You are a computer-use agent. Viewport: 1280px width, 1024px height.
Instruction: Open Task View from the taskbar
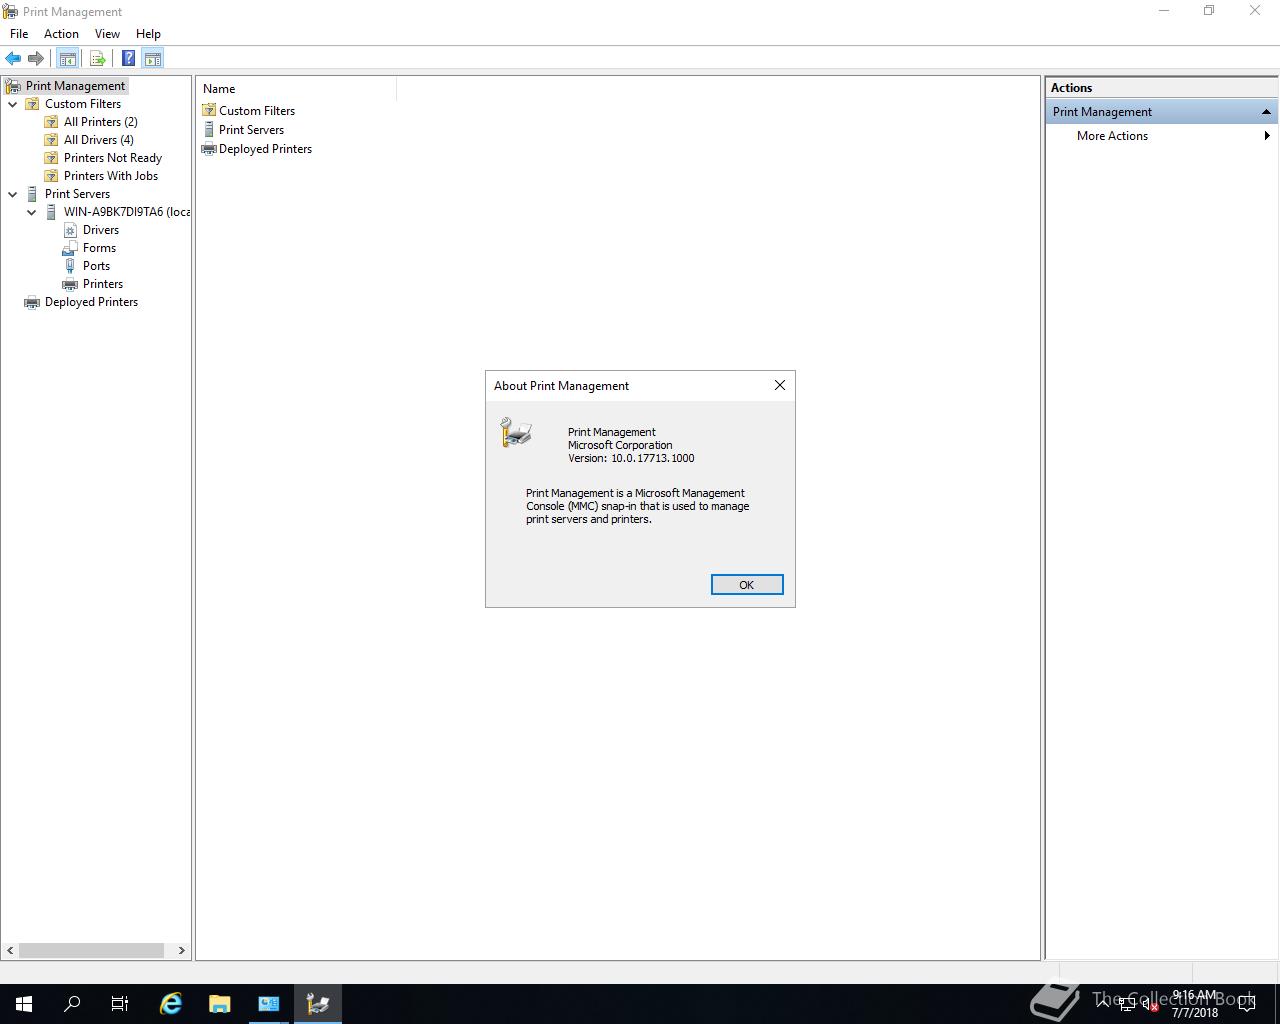tap(120, 1004)
